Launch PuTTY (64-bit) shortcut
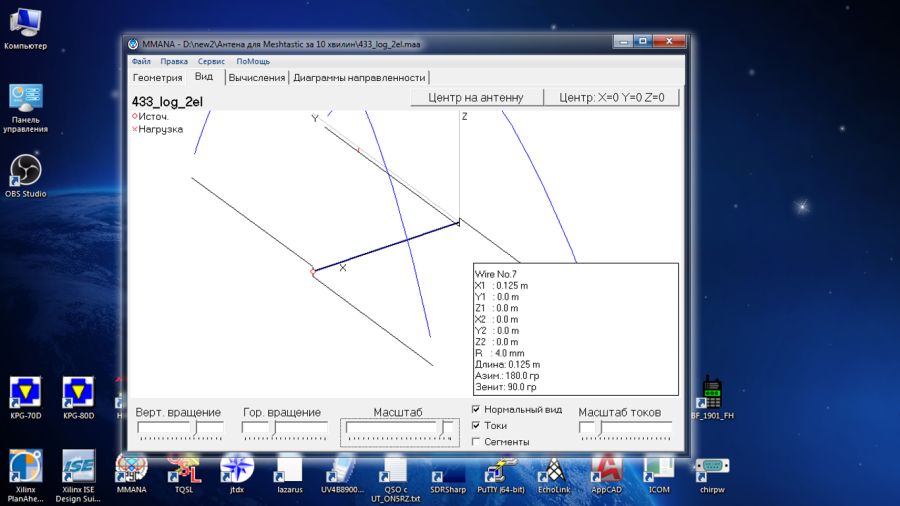The height and width of the screenshot is (506, 900). pos(501,468)
